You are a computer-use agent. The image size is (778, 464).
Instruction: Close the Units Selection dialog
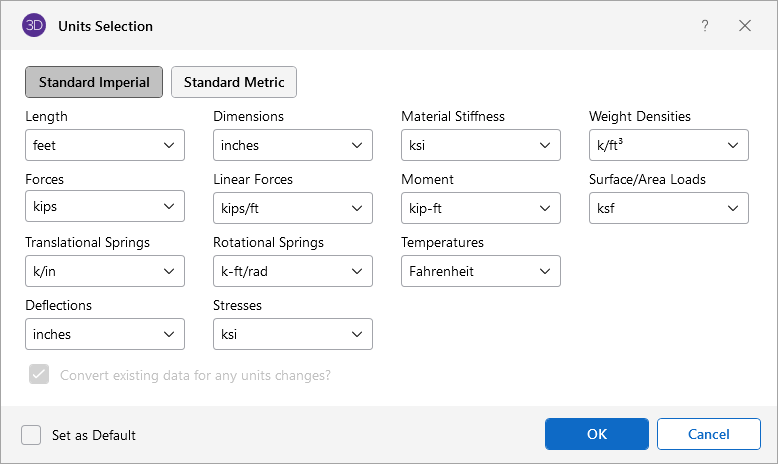pos(745,26)
